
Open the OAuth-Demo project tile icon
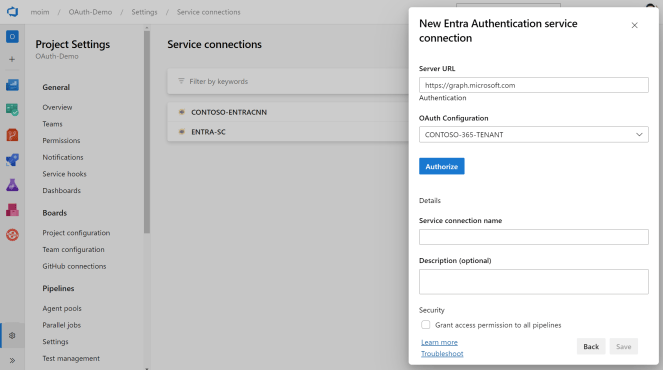12,37
